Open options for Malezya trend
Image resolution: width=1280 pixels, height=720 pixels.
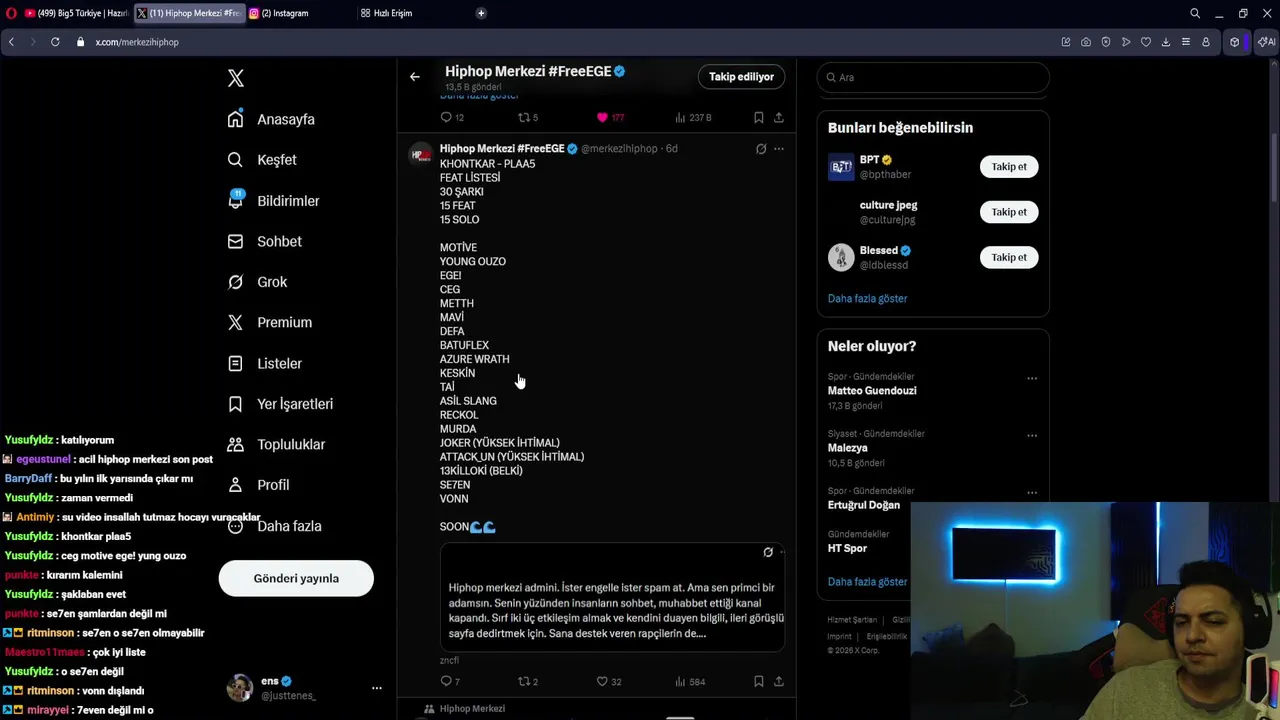tap(1032, 435)
